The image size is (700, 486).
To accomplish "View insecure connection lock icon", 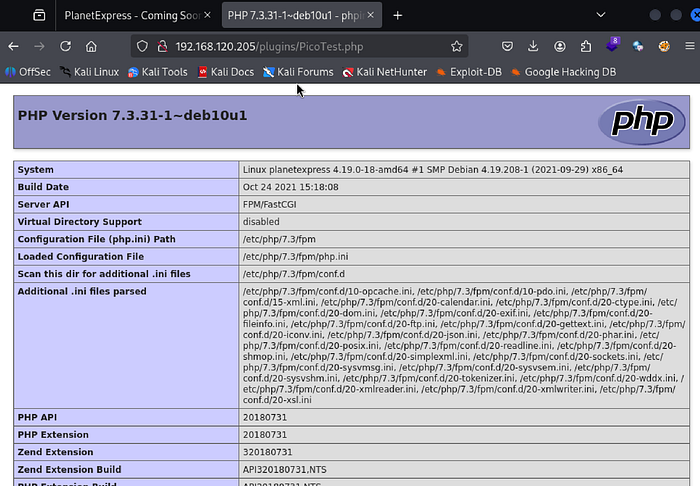I will (162, 46).
